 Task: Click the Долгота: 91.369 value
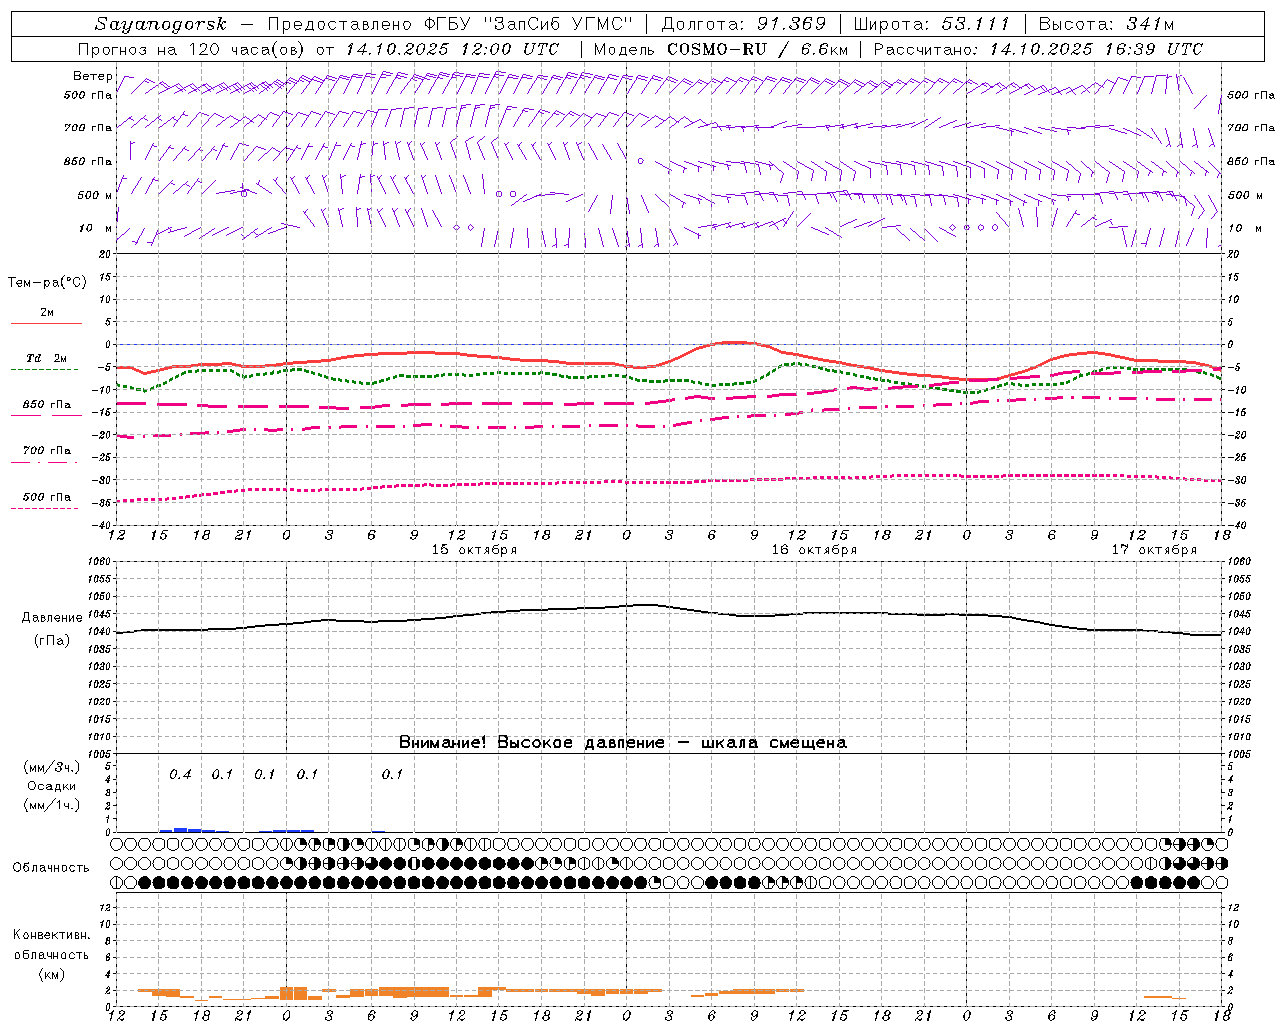744,24
